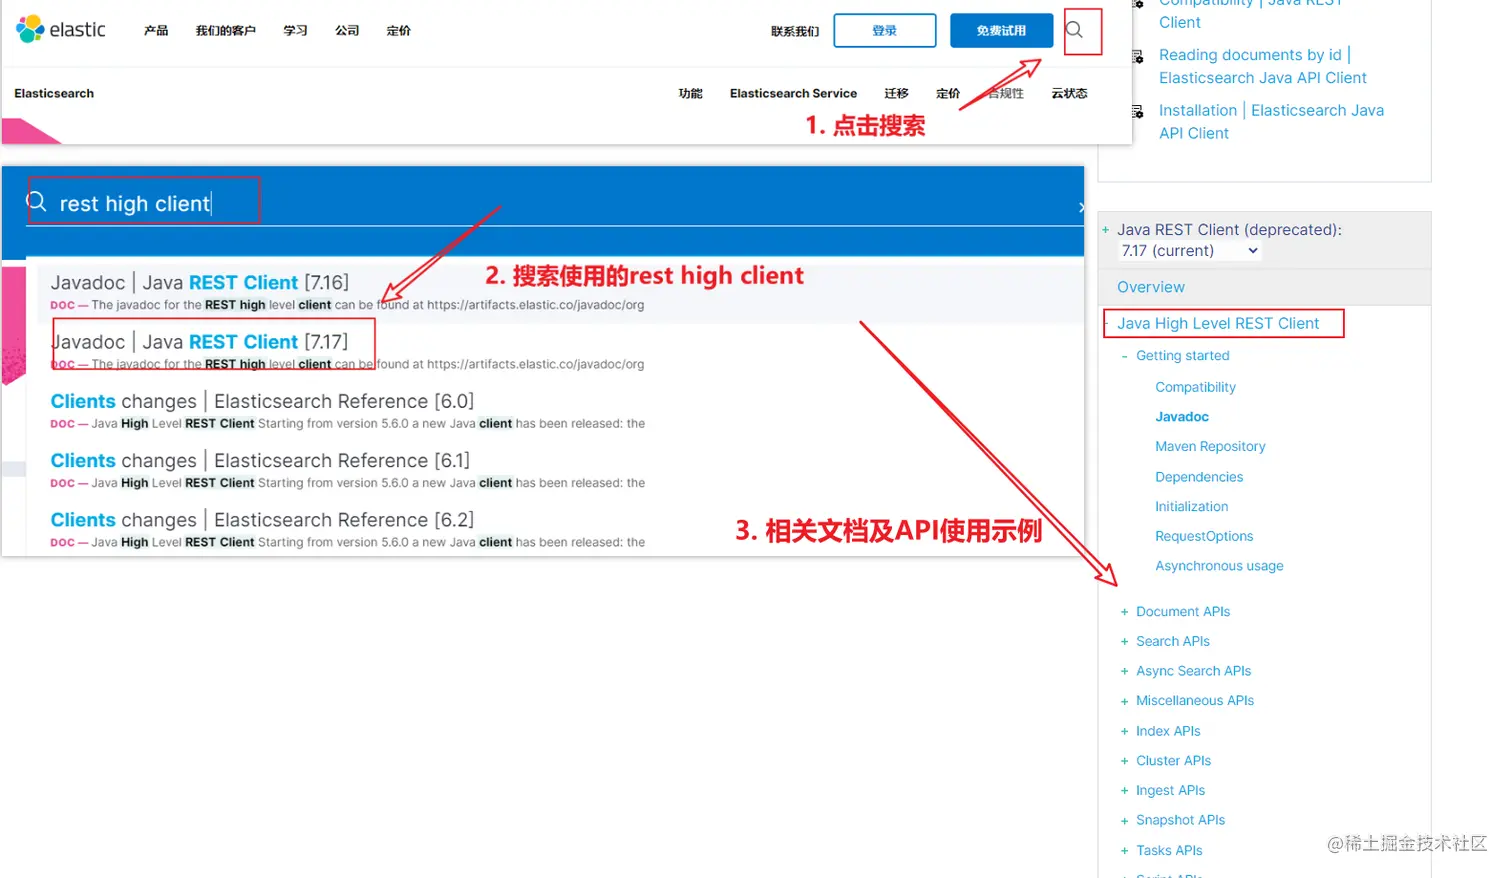Expand the Snapshot APIs section
1512x878 pixels.
(x=1125, y=821)
